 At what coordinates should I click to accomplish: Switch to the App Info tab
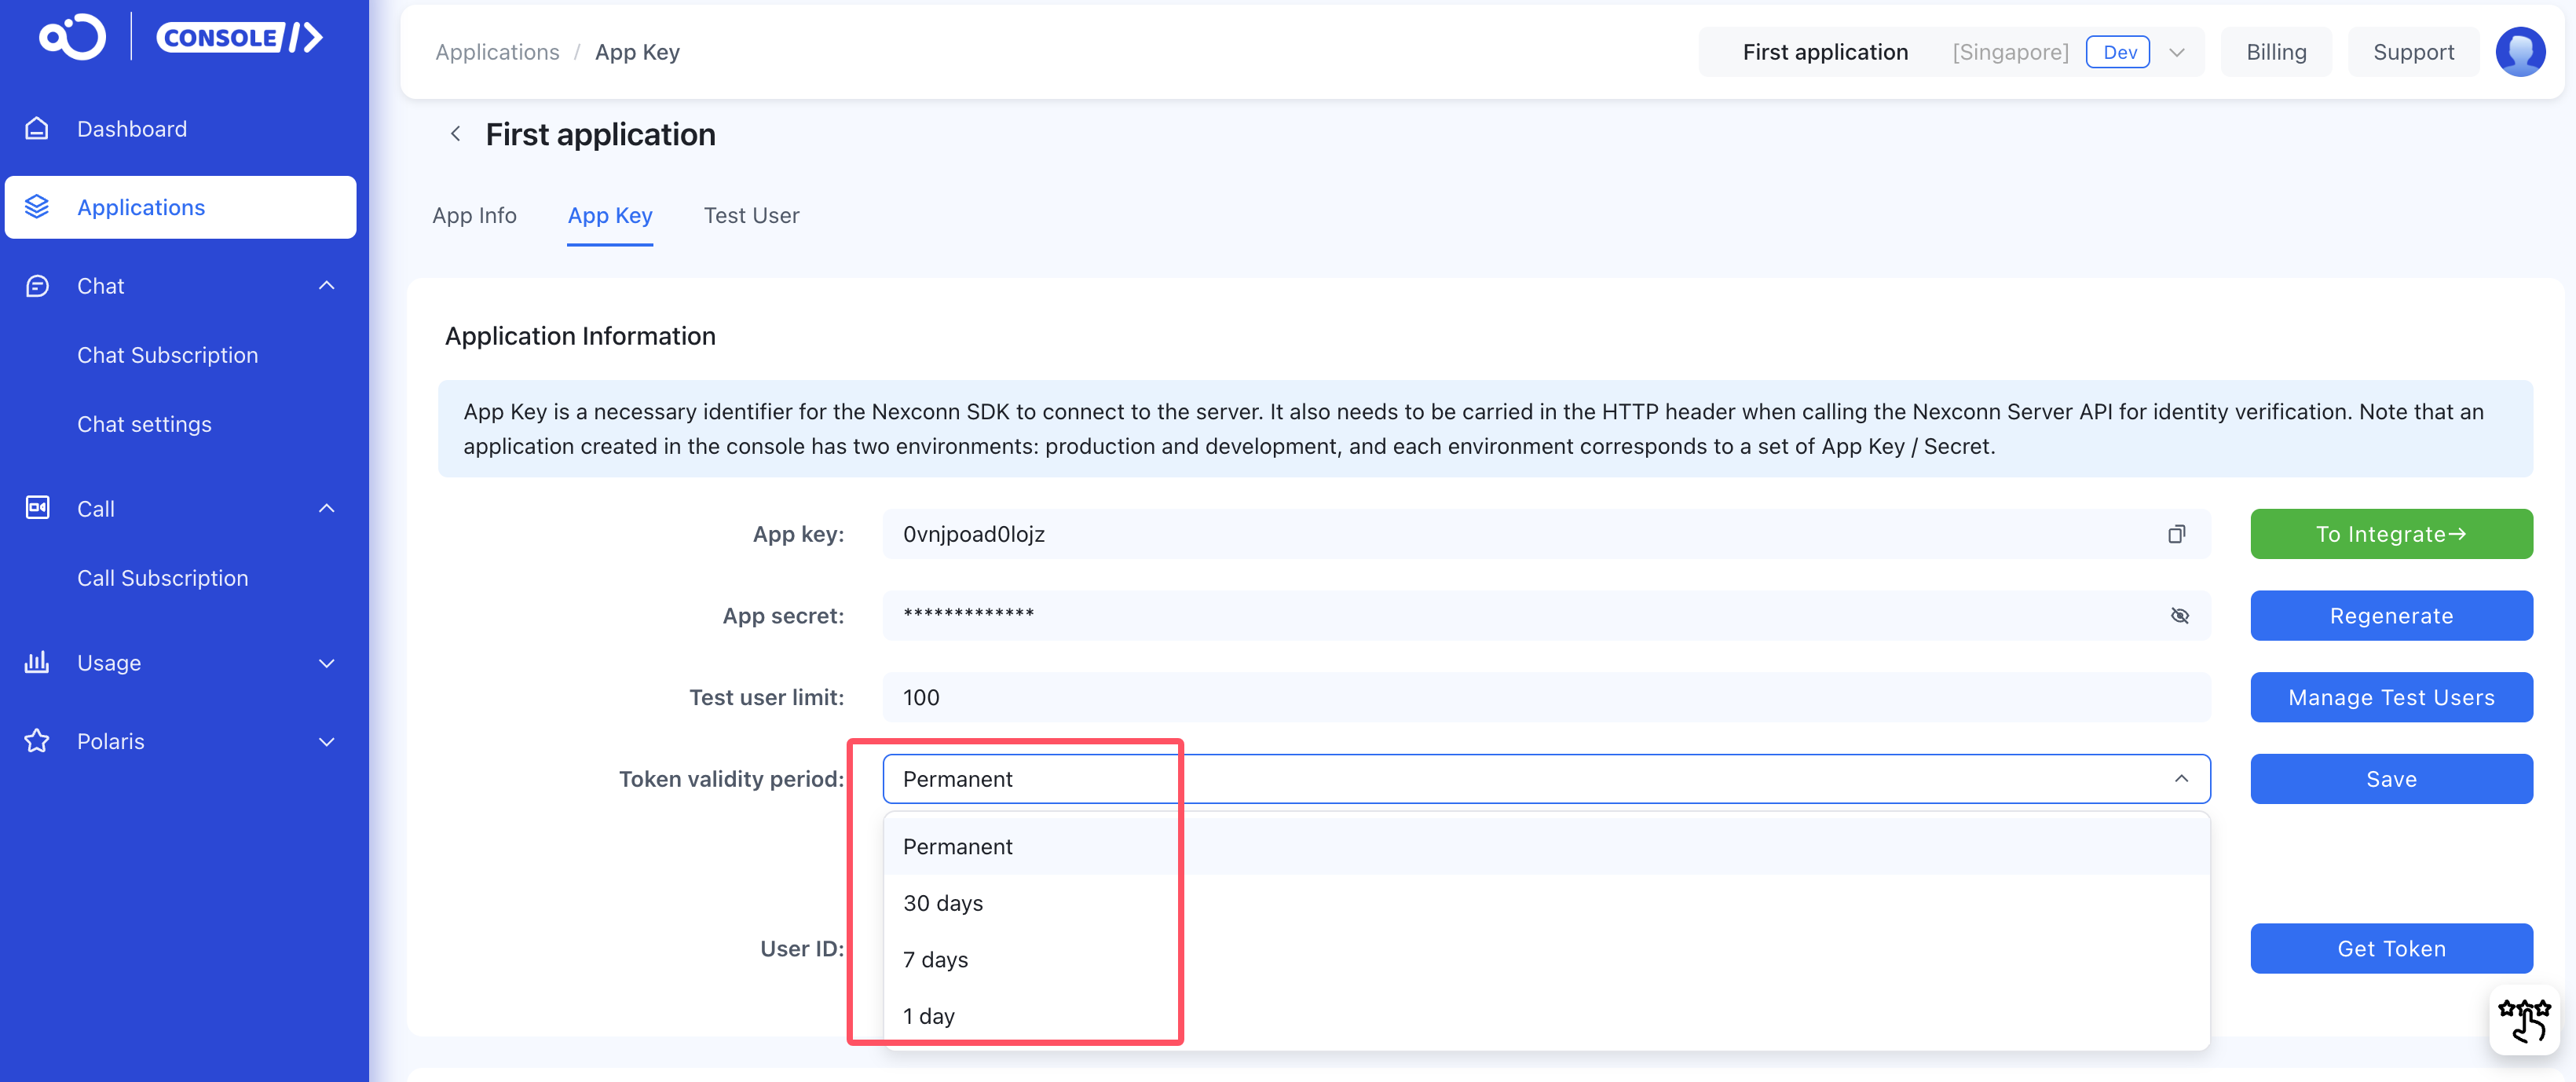pos(474,216)
